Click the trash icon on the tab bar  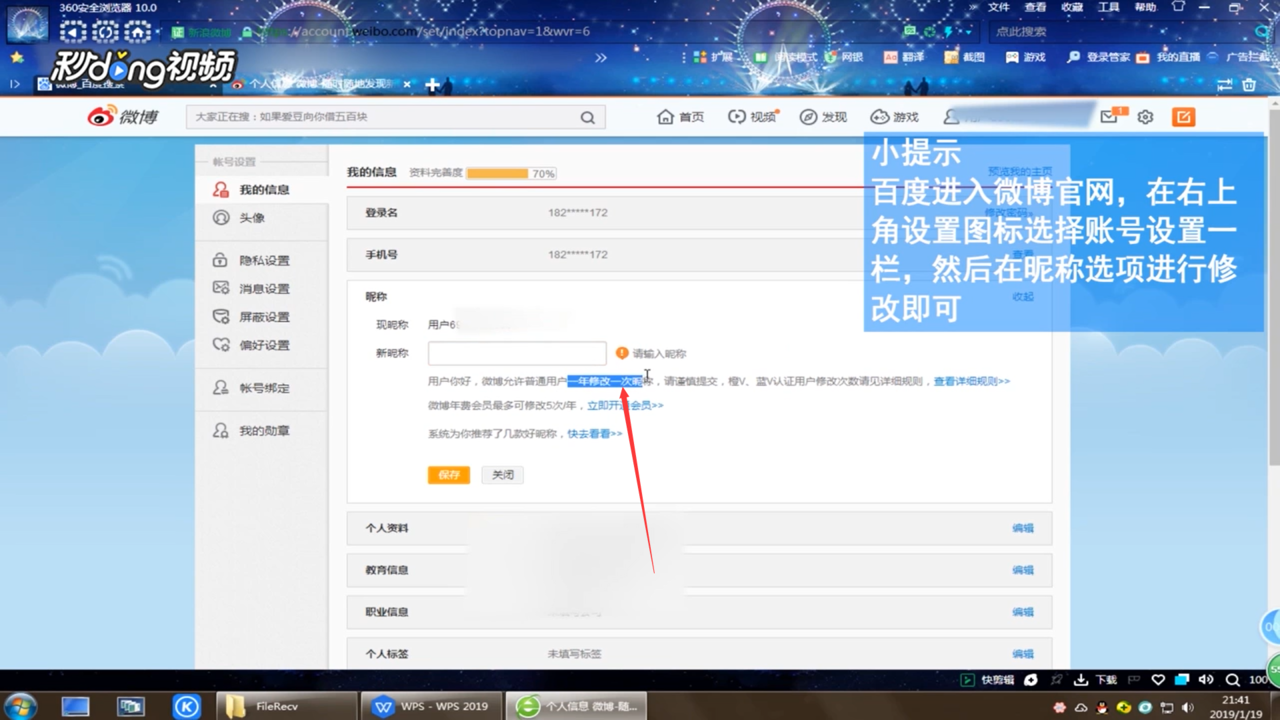1249,85
